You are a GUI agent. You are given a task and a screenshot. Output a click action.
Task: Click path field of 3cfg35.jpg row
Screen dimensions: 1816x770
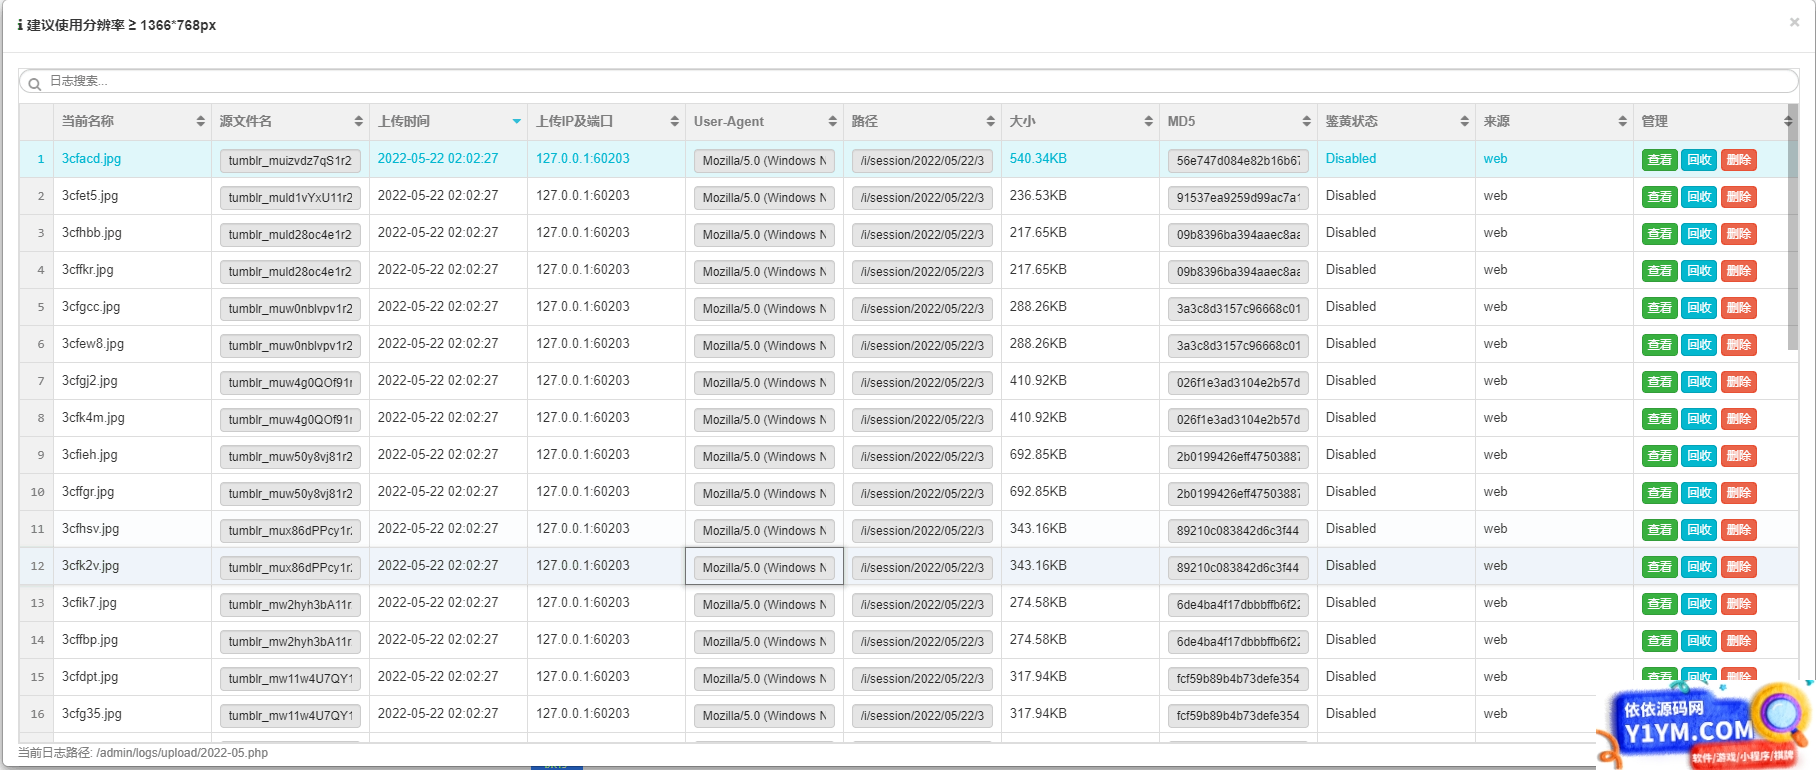[922, 715]
